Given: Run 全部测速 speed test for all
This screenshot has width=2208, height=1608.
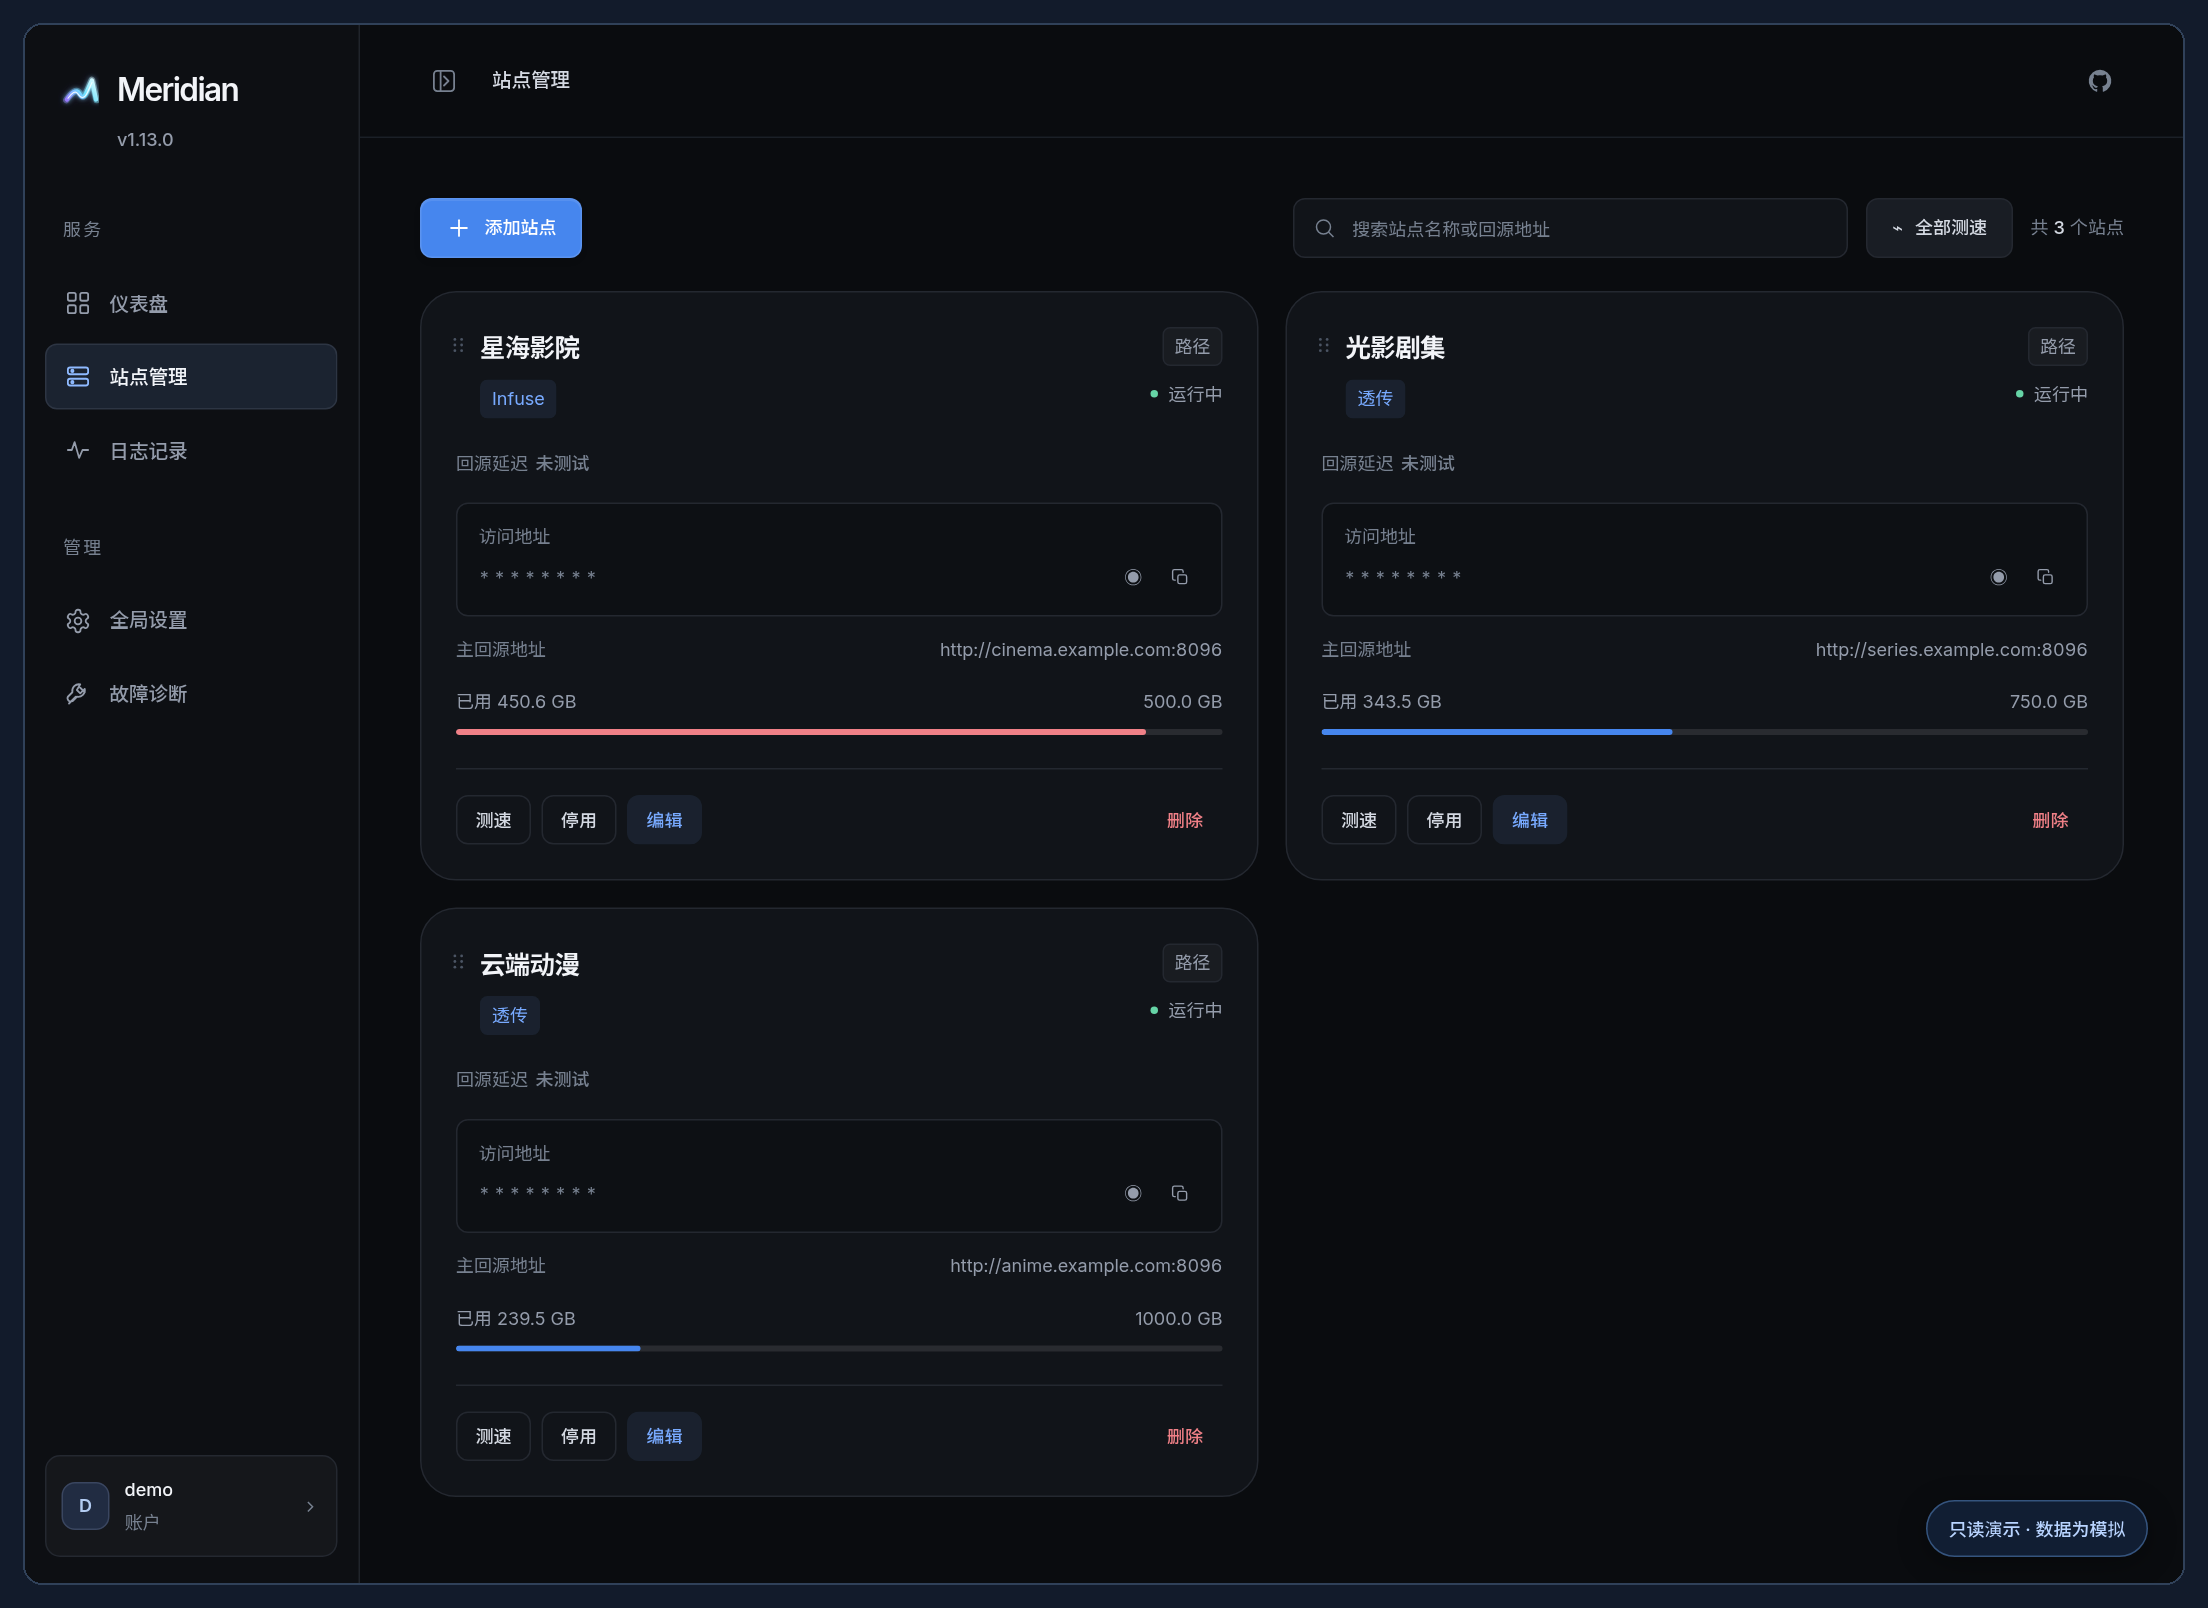Looking at the screenshot, I should click(x=1939, y=228).
